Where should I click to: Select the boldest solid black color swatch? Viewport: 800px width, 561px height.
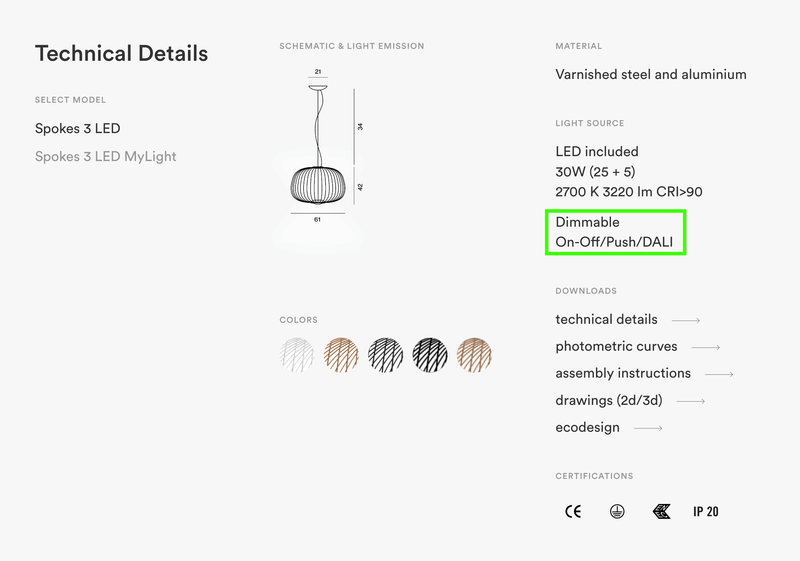tap(430, 354)
